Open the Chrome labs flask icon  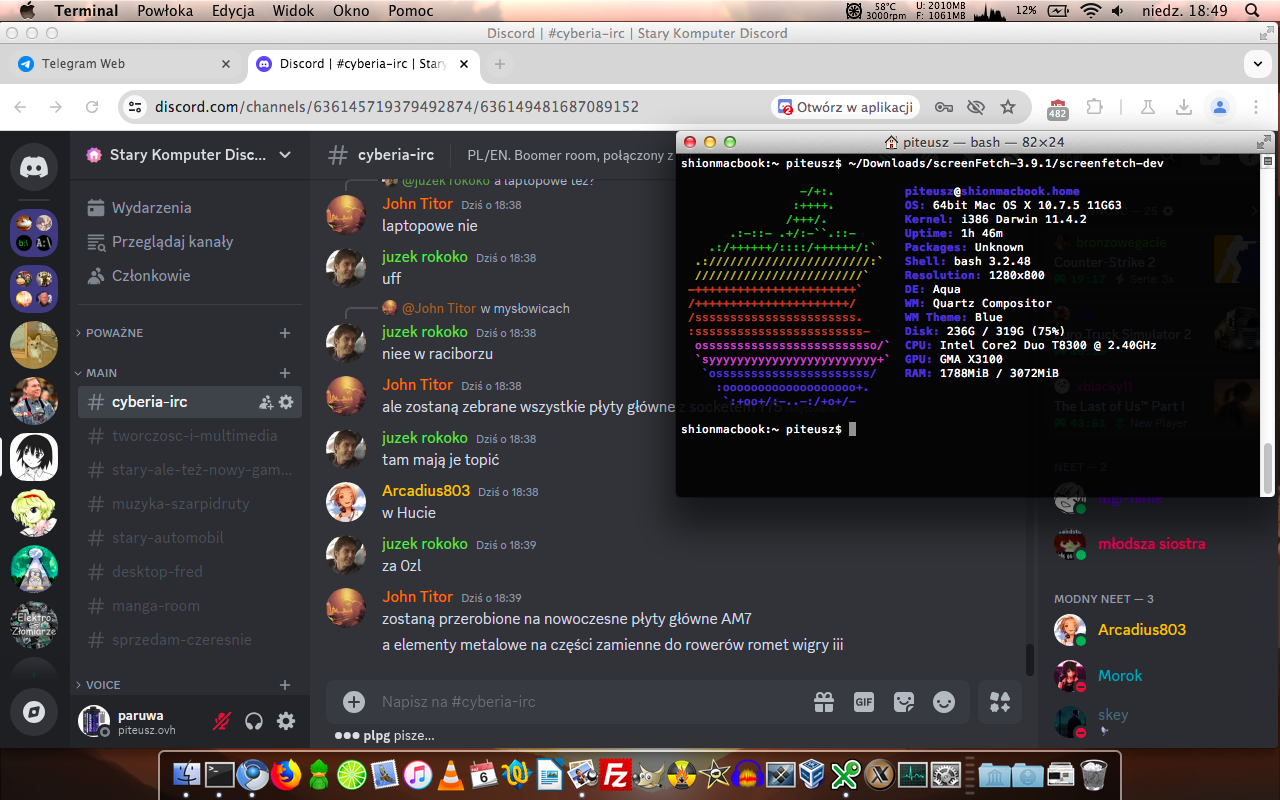1147,107
